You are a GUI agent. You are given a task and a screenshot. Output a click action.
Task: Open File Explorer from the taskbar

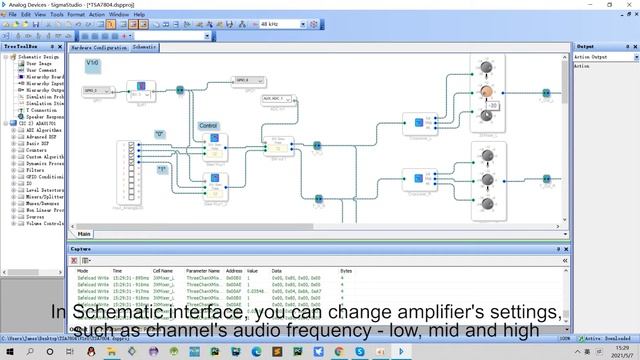(x=111, y=351)
